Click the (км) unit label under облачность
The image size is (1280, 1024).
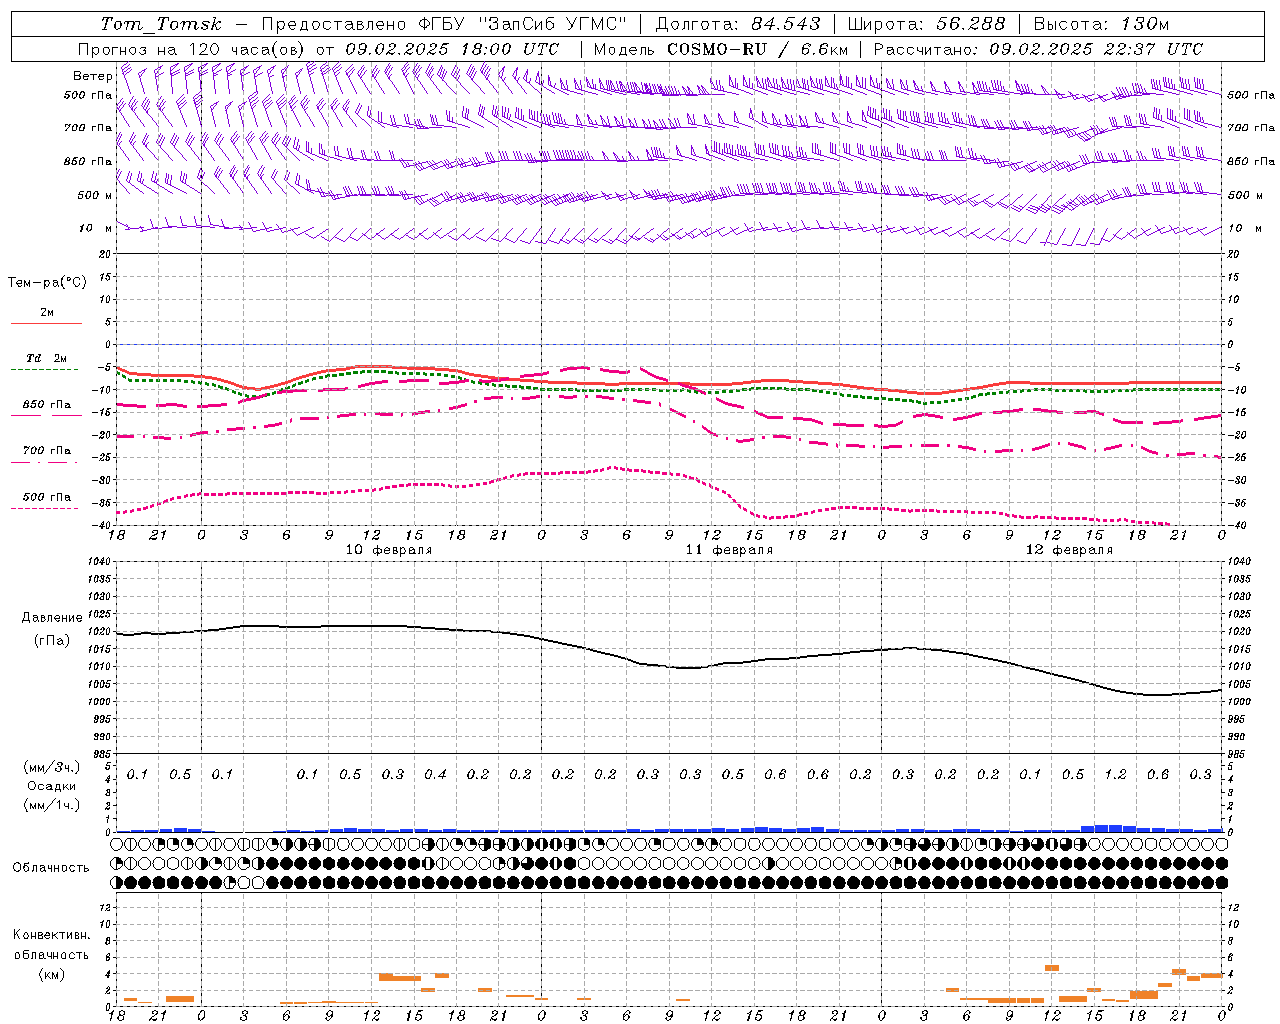pyautogui.click(x=51, y=974)
